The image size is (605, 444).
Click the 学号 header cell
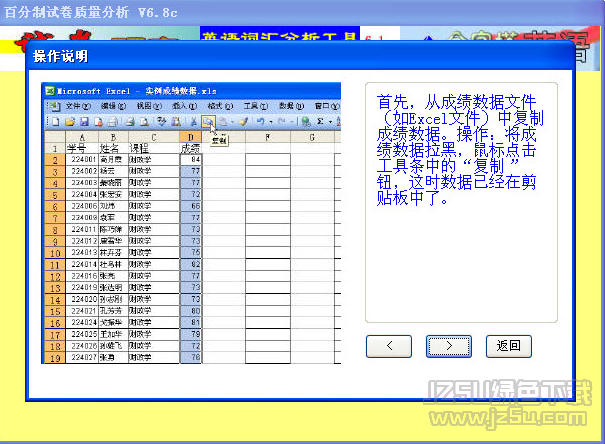82,148
